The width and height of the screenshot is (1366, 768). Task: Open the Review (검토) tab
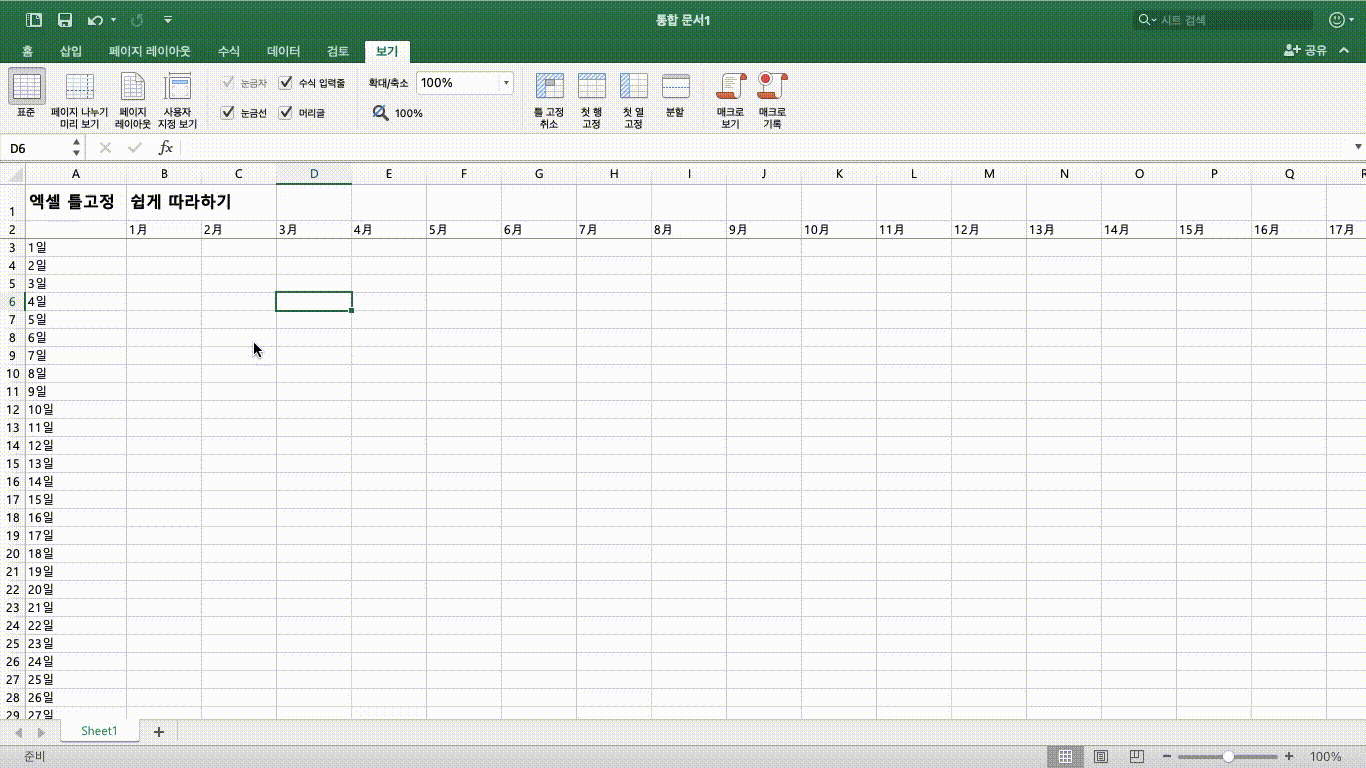pyautogui.click(x=338, y=51)
